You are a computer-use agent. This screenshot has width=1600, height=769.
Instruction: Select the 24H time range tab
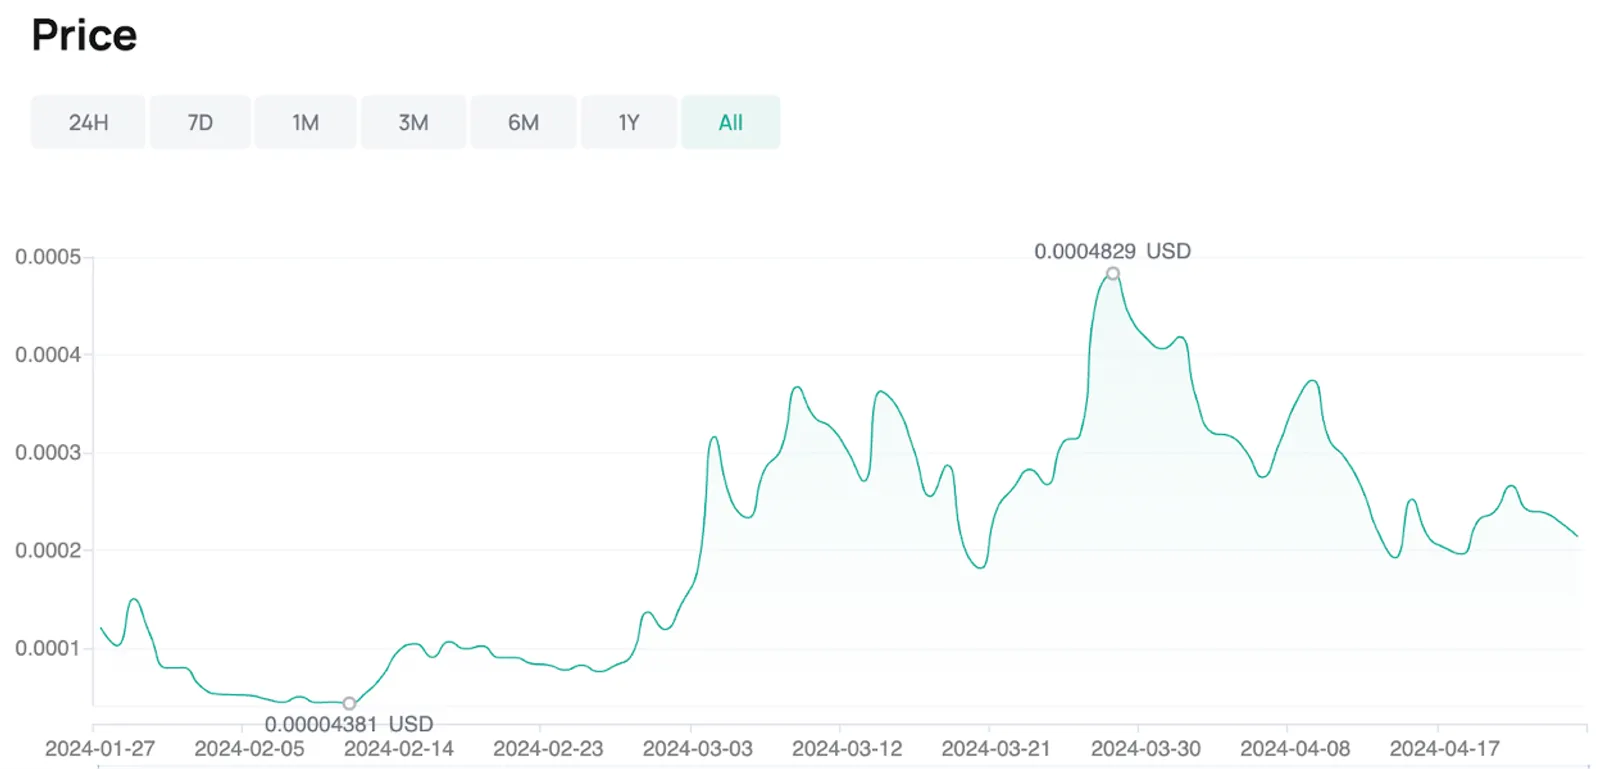click(x=88, y=122)
